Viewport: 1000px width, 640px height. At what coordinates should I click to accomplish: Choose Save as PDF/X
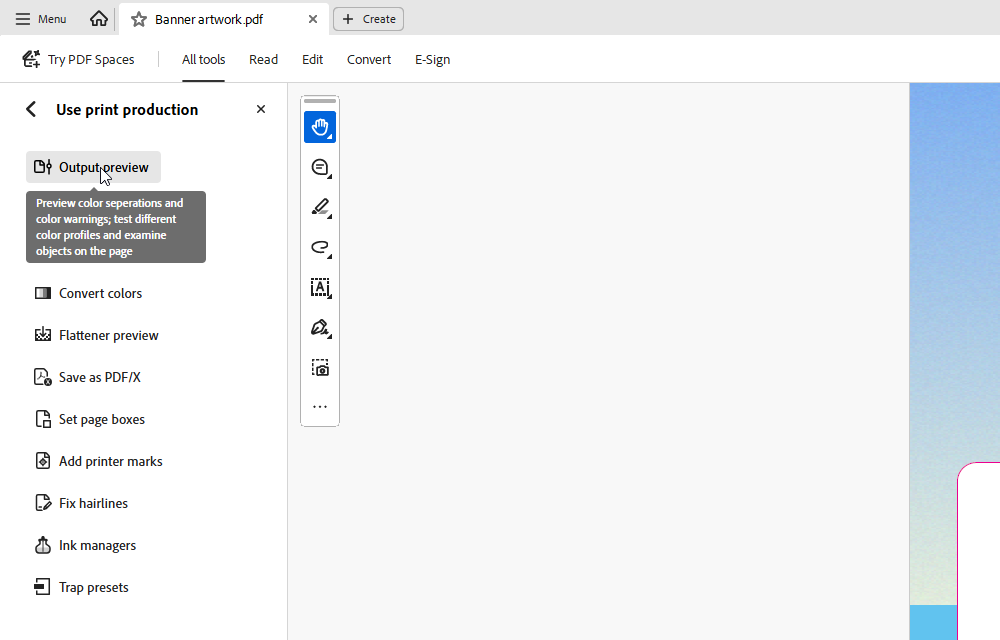[x=87, y=377]
